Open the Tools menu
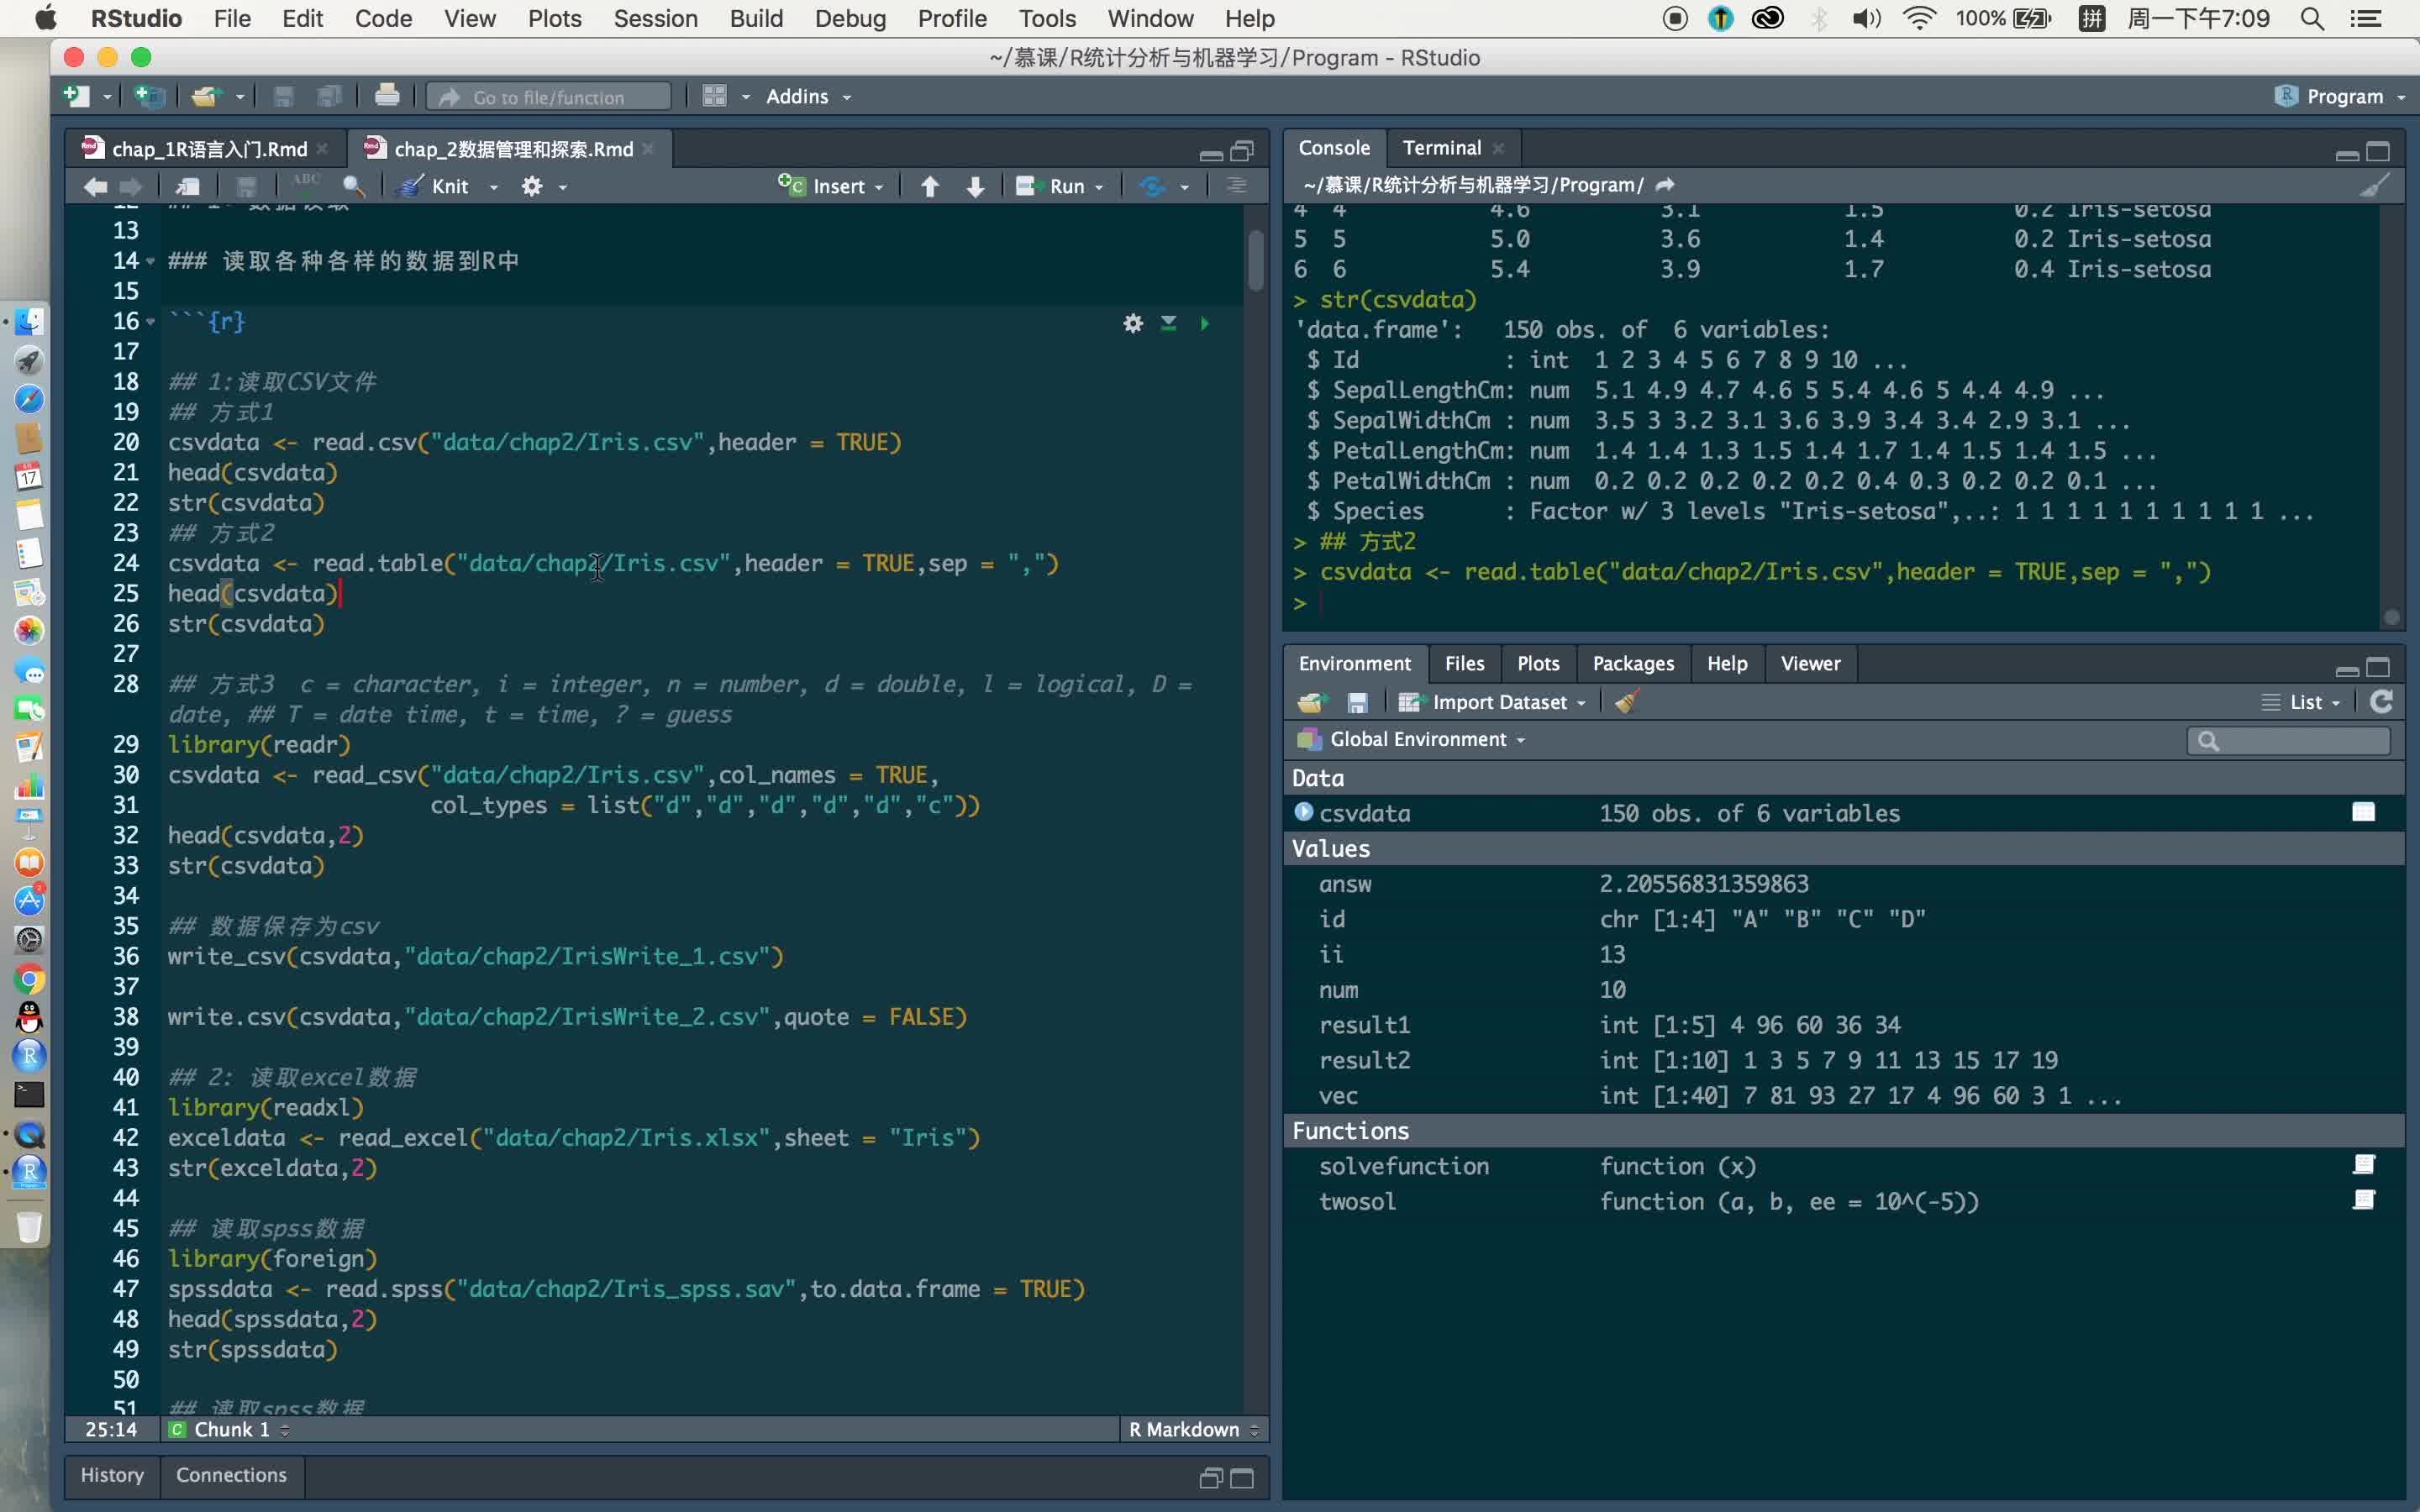 point(1047,18)
